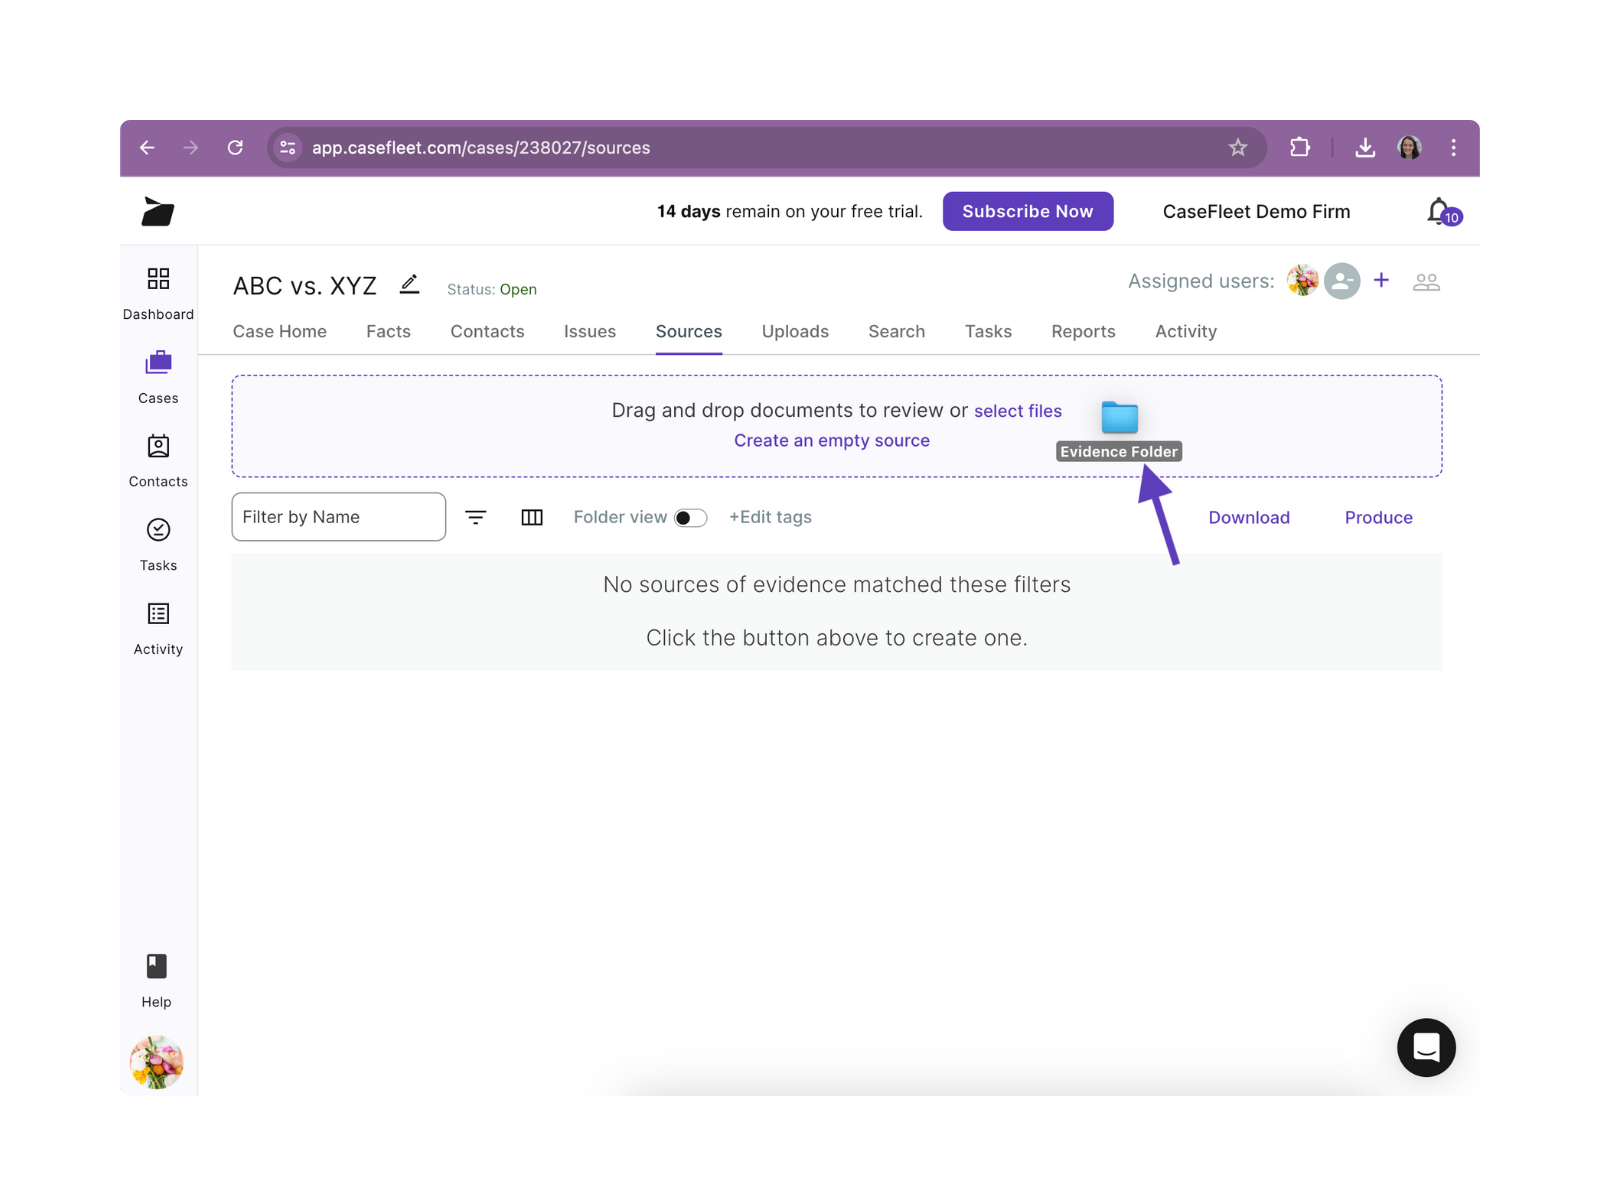This screenshot has width=1600, height=1200.
Task: Switch to the Uploads tab
Action: pyautogui.click(x=795, y=331)
